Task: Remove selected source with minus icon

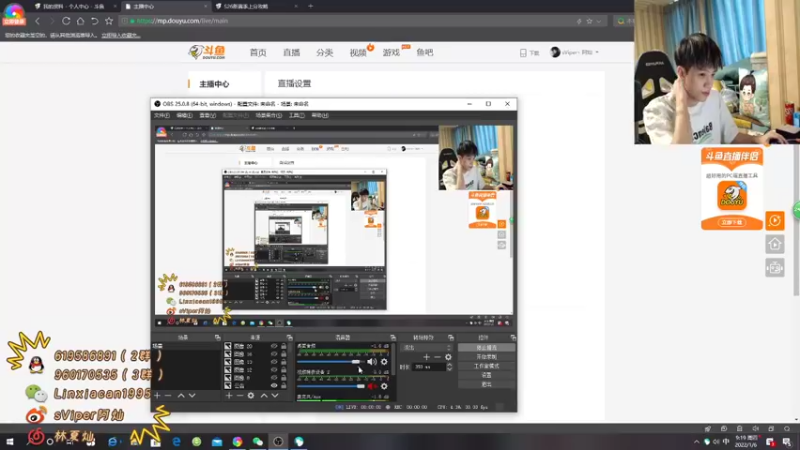Action: click(x=239, y=395)
